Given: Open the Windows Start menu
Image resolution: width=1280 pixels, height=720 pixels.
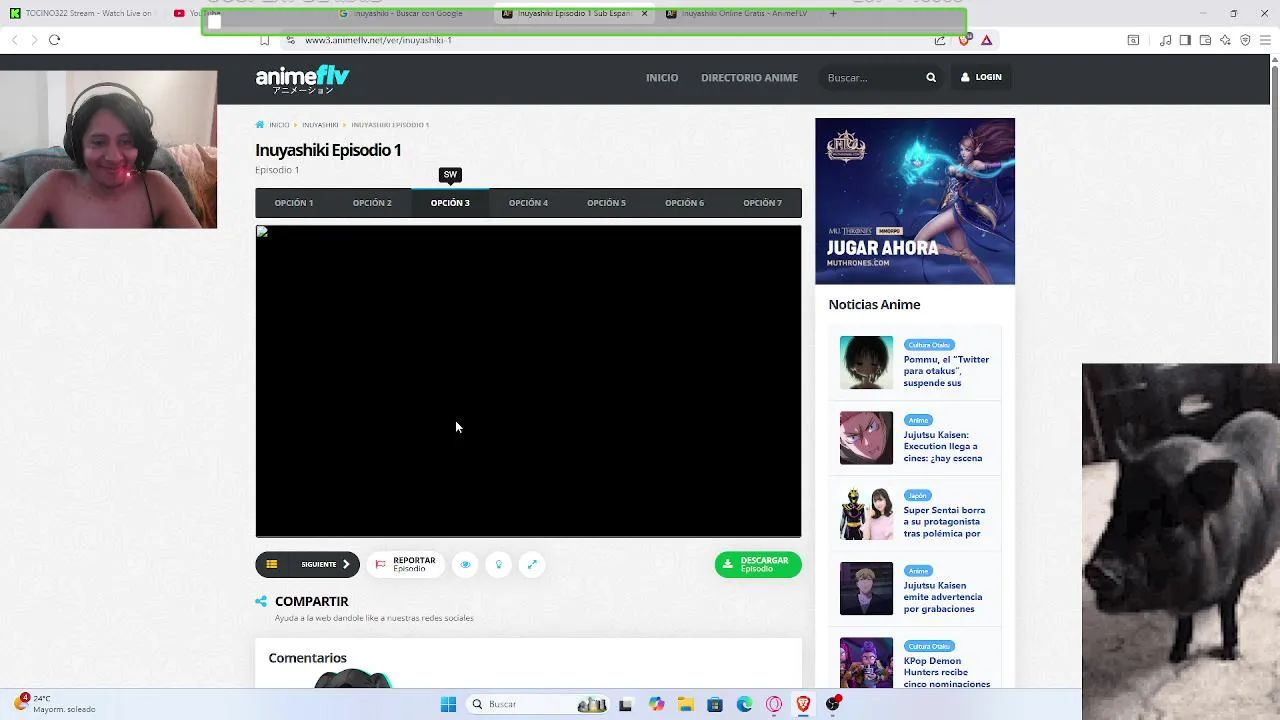Looking at the screenshot, I should (448, 704).
